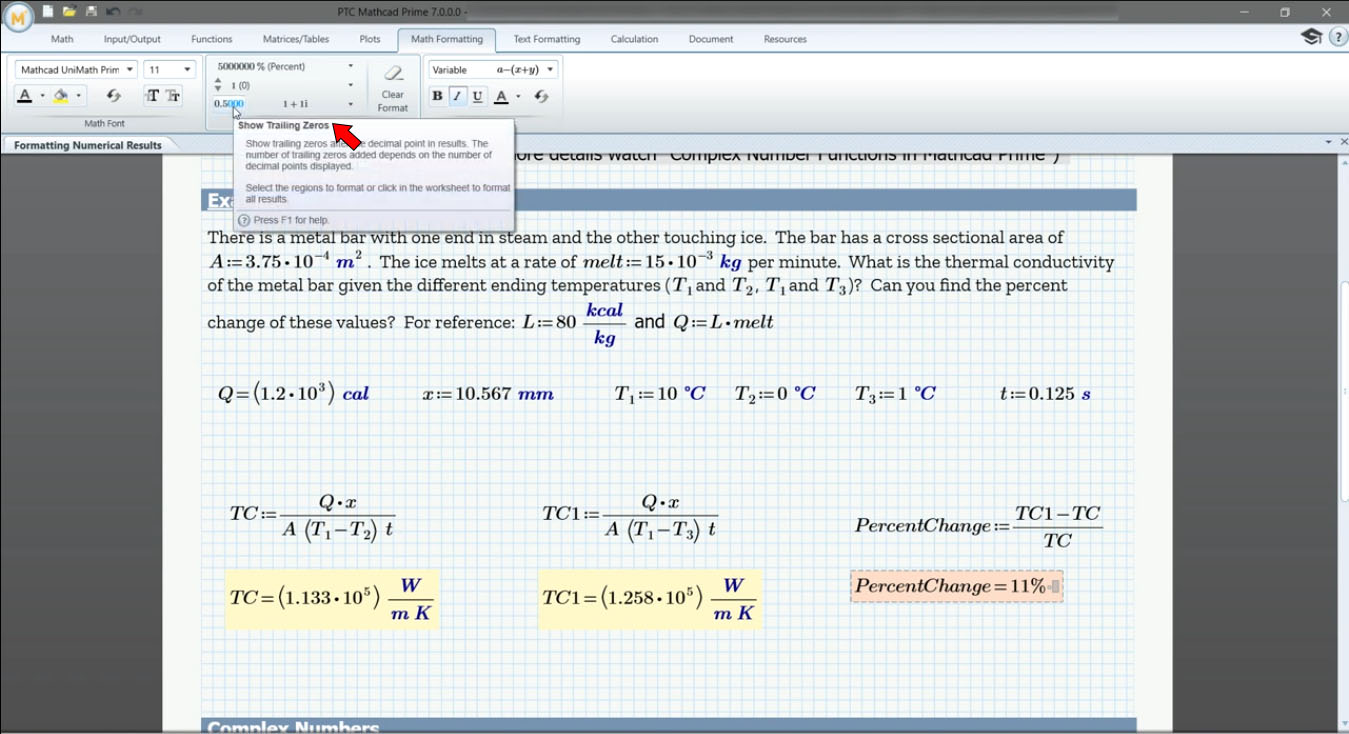Click the L := 80 kcal/kg expression

tap(574, 323)
